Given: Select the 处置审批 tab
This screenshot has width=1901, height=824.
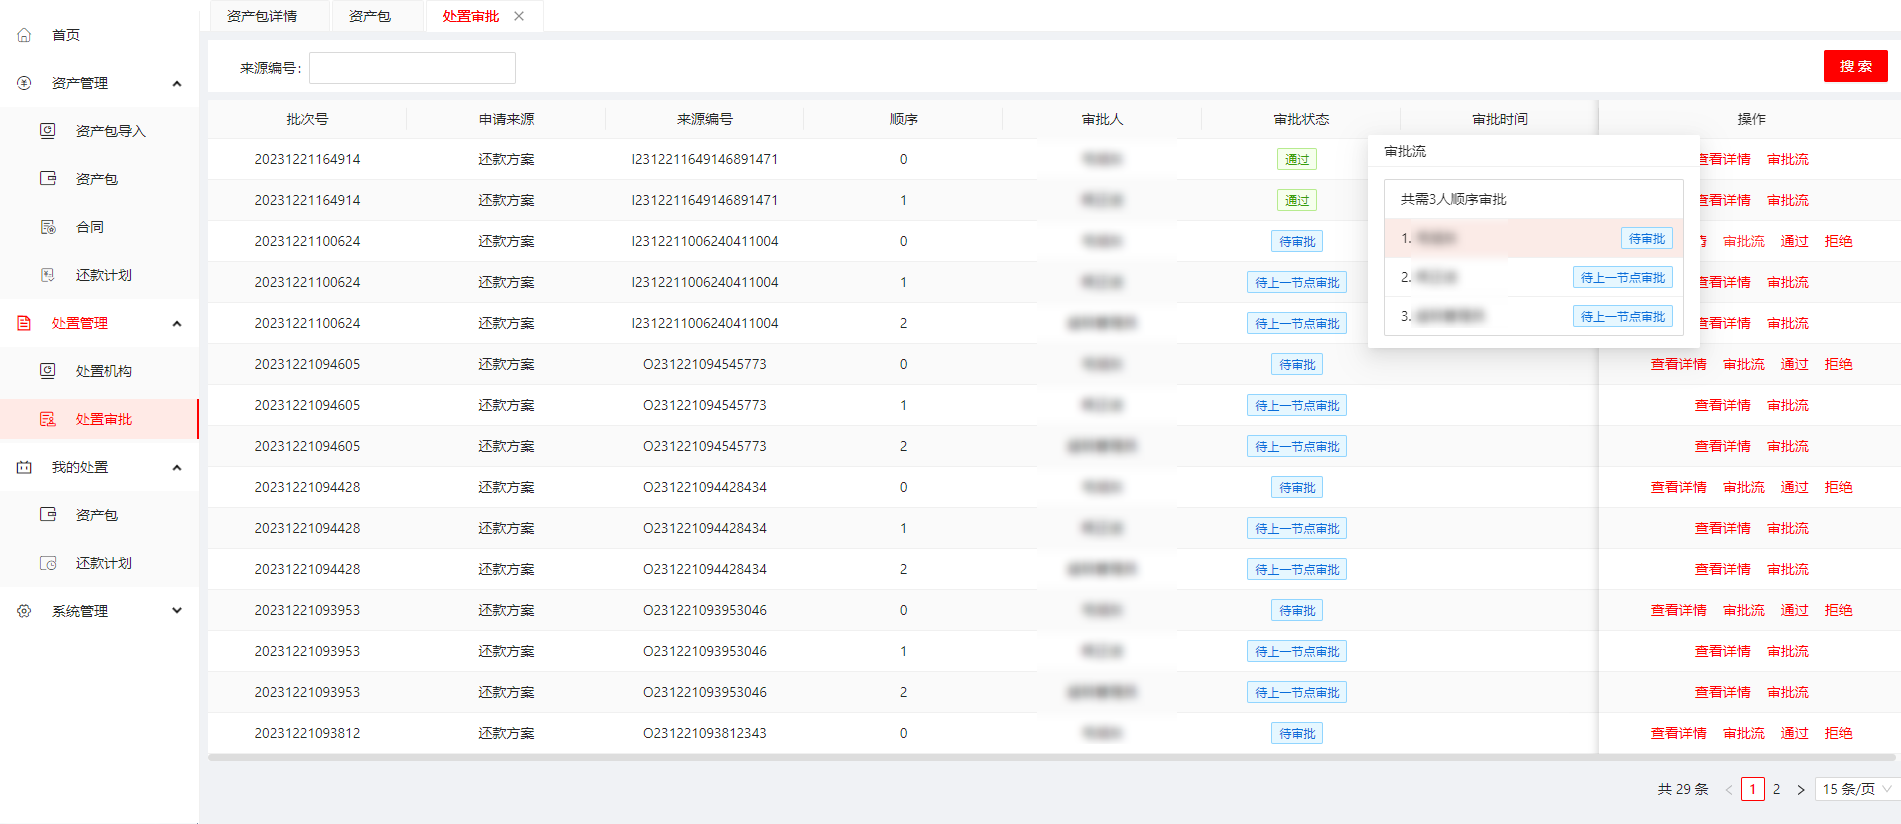Looking at the screenshot, I should (x=471, y=16).
